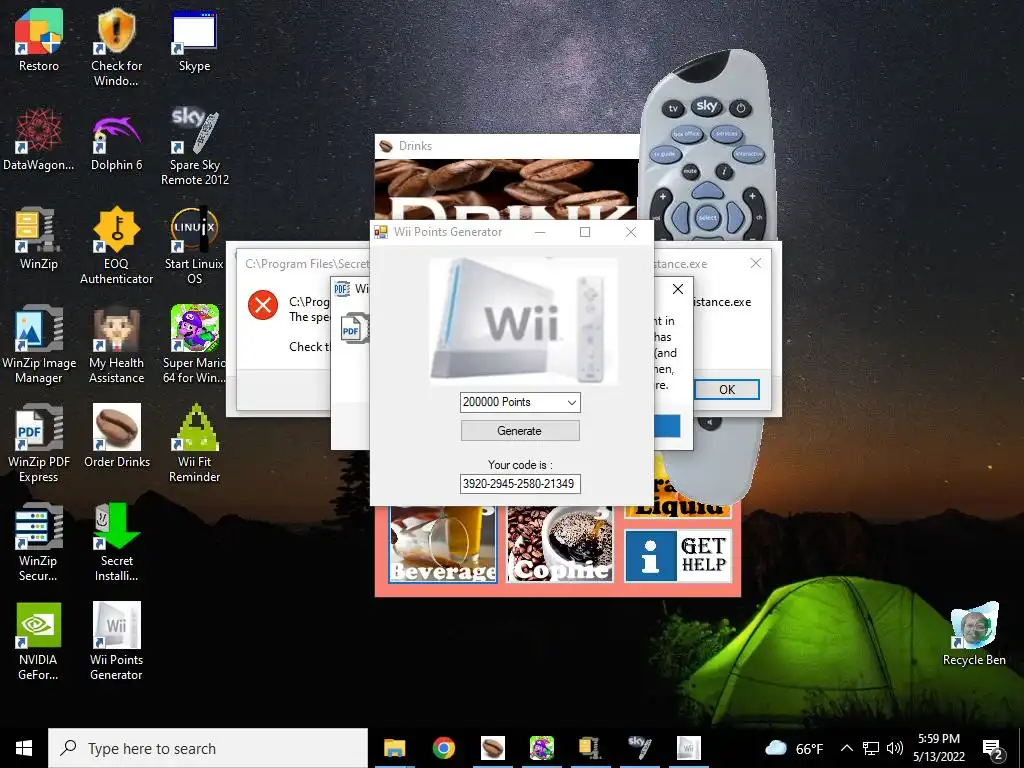Click the Wii console picture
Screen dimensions: 1024x768
pos(524,321)
